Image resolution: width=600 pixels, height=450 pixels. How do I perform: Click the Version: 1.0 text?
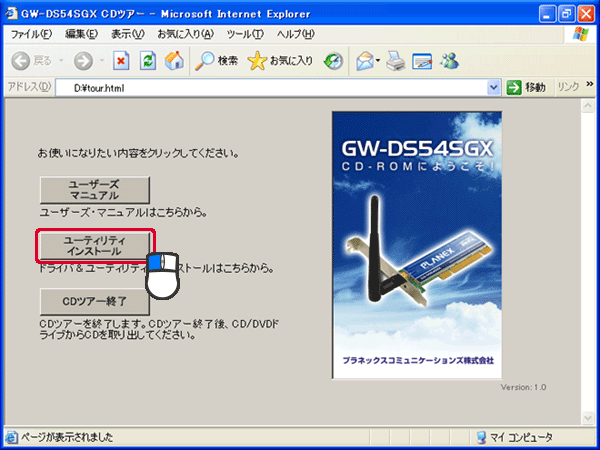[523, 387]
